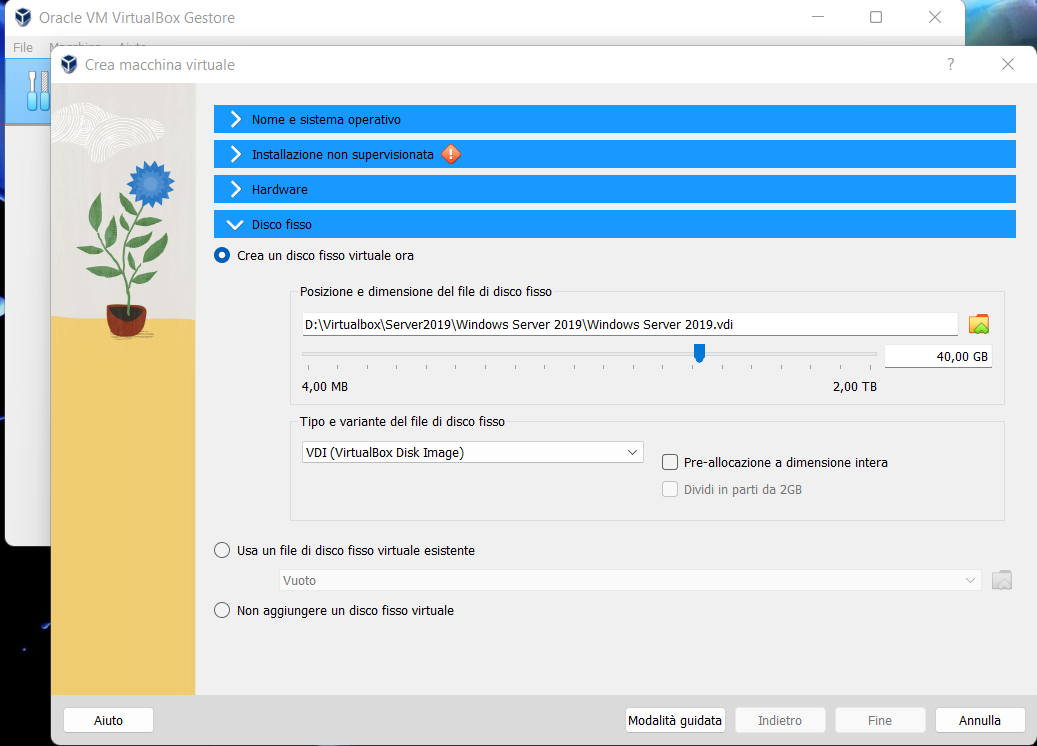The width and height of the screenshot is (1037, 746).
Task: Collapse the Disco fisso section
Action: [614, 224]
